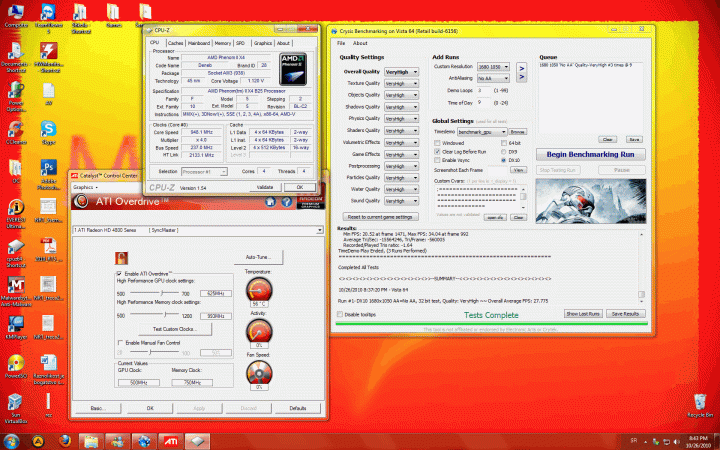Viewport: 720px width, 450px height.
Task: Launch Sun VirtualBox desktop icon
Action: pyautogui.click(x=15, y=408)
